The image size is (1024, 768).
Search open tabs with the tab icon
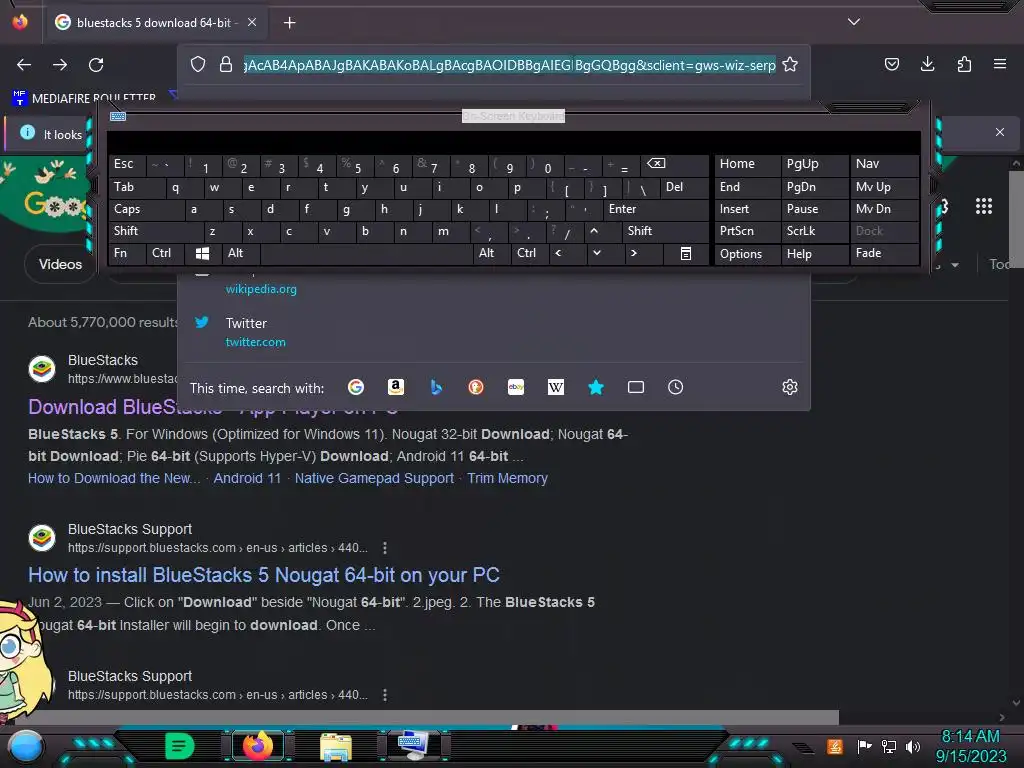point(636,387)
